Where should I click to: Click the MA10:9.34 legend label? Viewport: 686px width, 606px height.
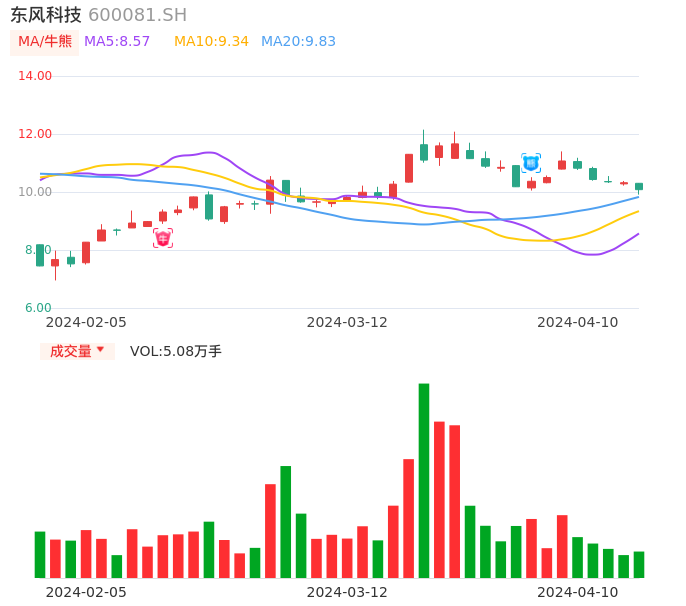click(211, 42)
